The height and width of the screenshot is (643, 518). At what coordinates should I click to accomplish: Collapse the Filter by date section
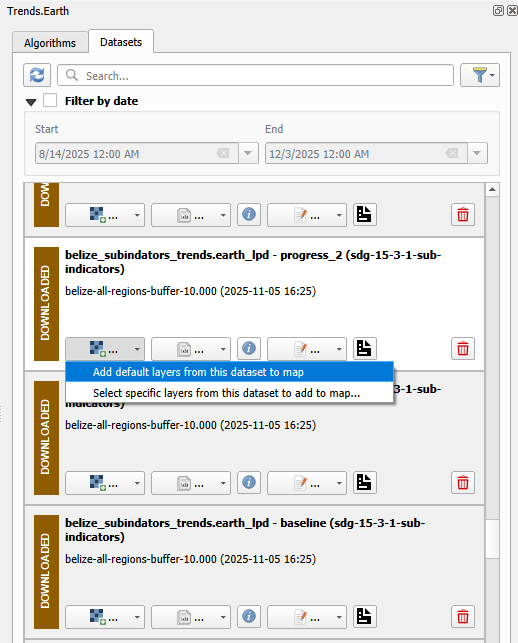tap(31, 102)
